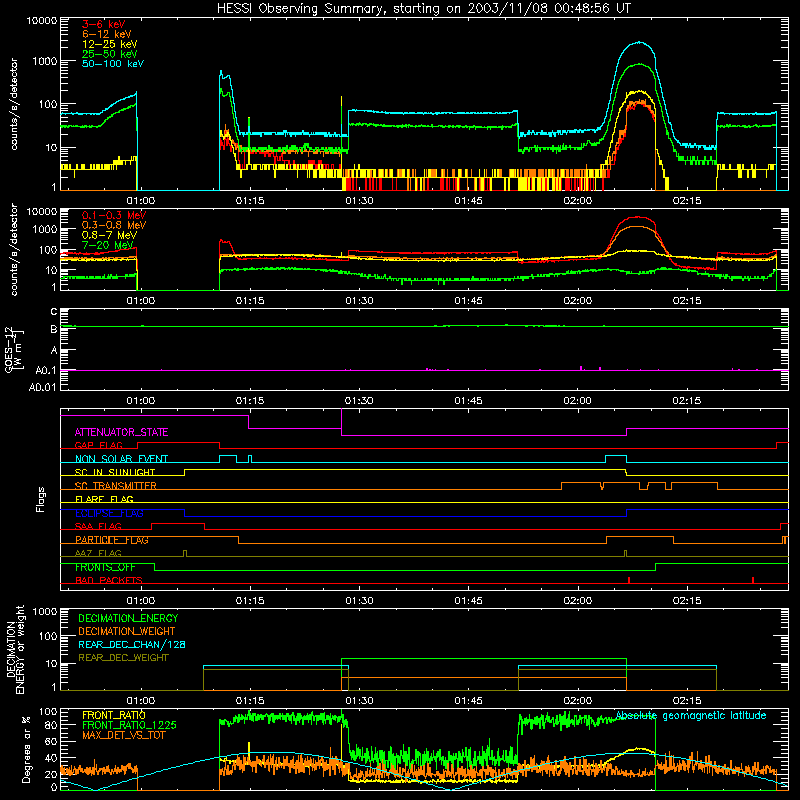Click the 0.1-0.3 MeV legend label
800x800 pixels.
coord(114,215)
